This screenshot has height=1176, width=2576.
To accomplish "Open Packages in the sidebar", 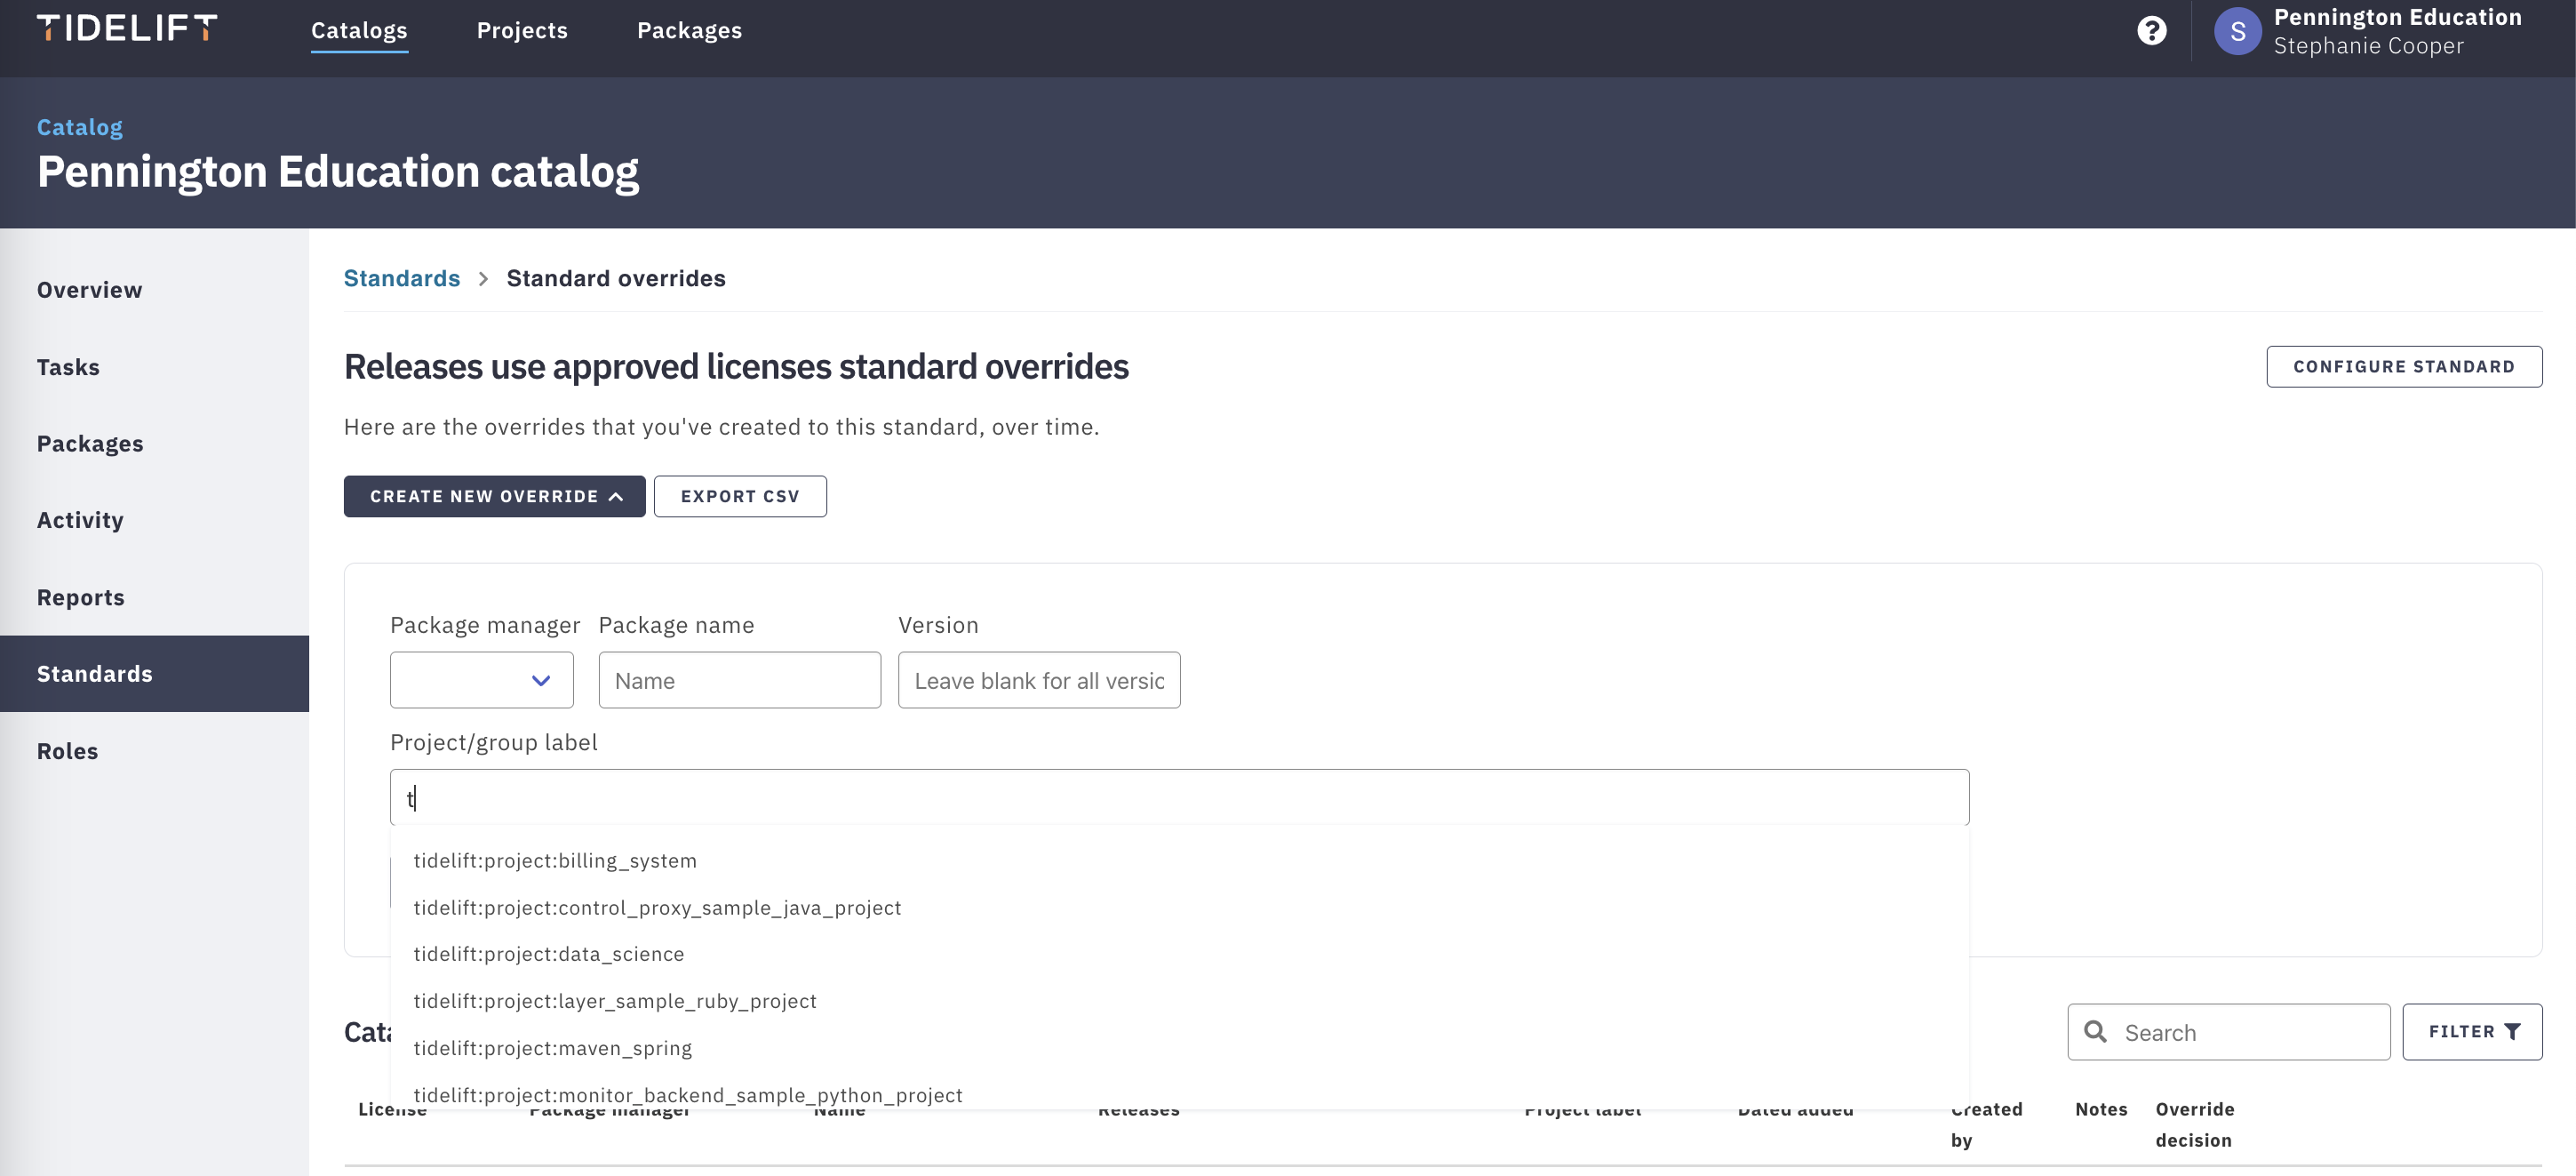I will coord(154,444).
